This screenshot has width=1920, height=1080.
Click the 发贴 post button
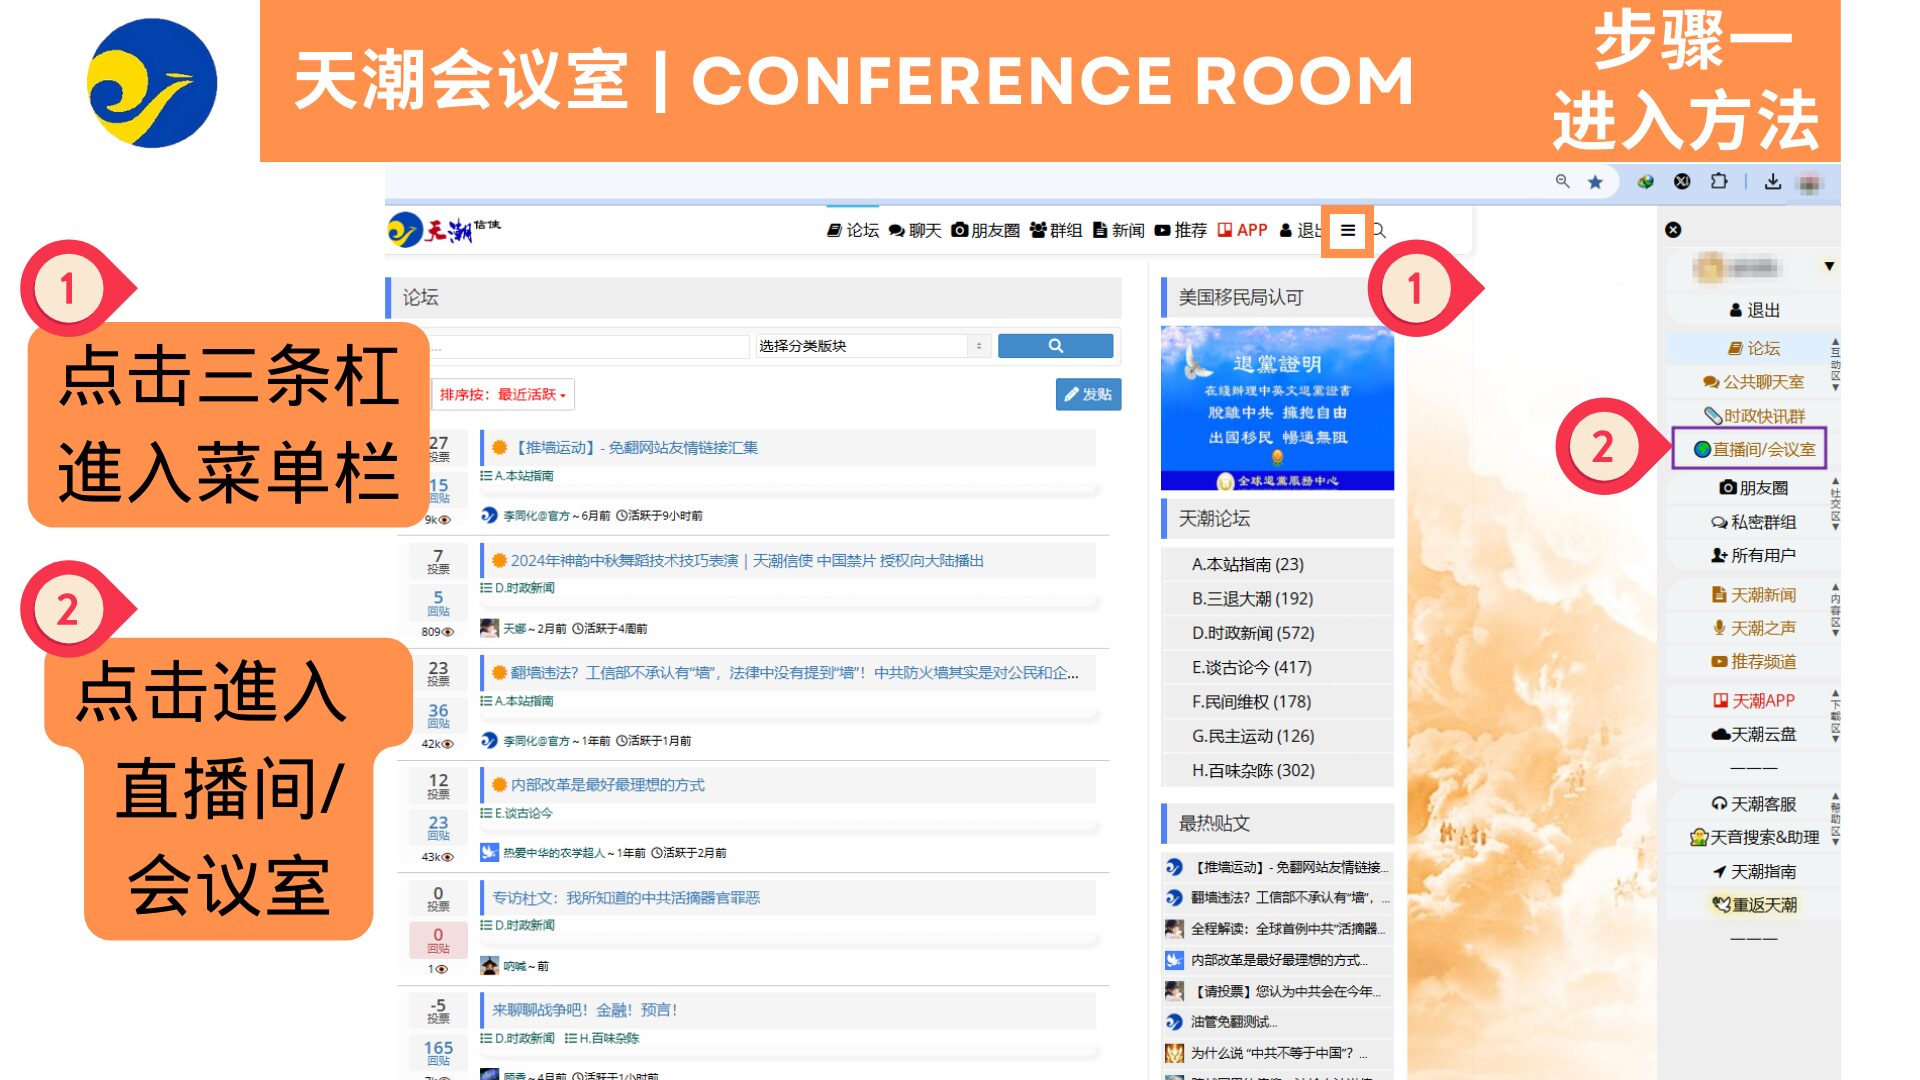click(x=1088, y=394)
